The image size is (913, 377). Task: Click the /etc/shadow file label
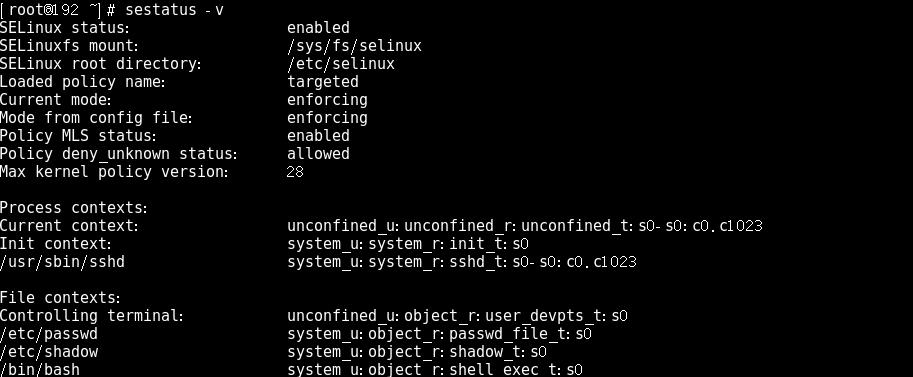(x=49, y=352)
